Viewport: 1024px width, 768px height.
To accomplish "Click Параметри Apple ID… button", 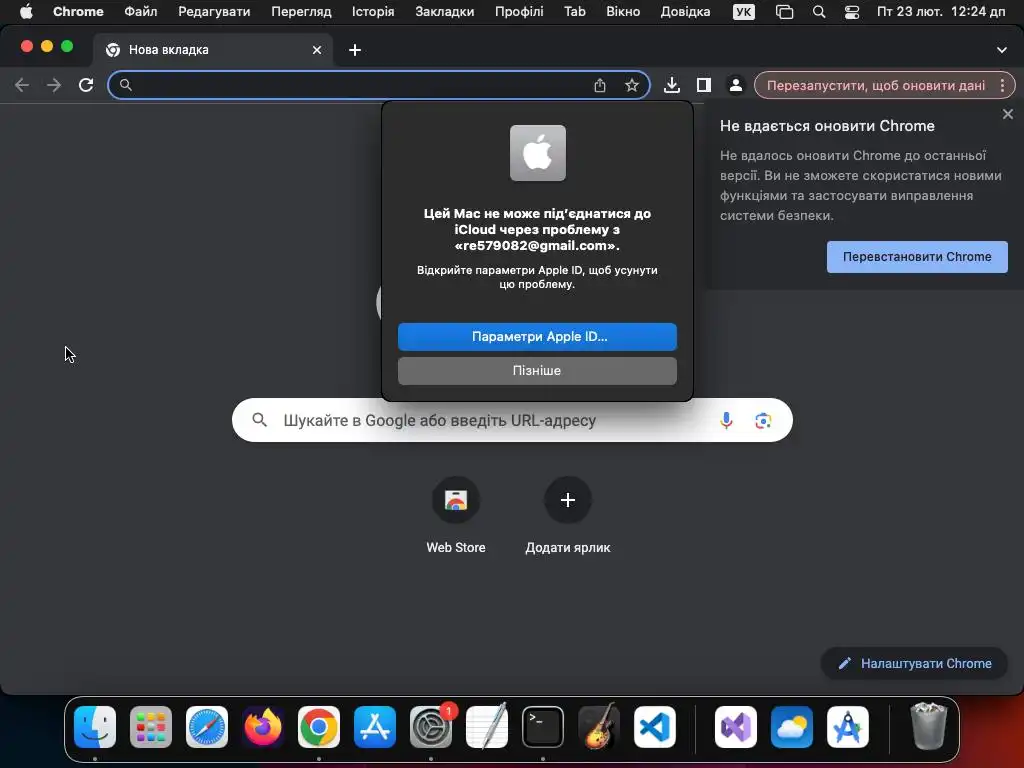I will point(537,336).
